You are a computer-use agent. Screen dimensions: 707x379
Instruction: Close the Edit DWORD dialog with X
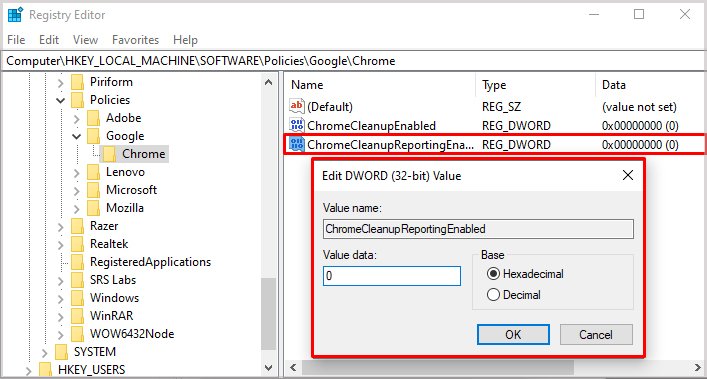[x=628, y=175]
